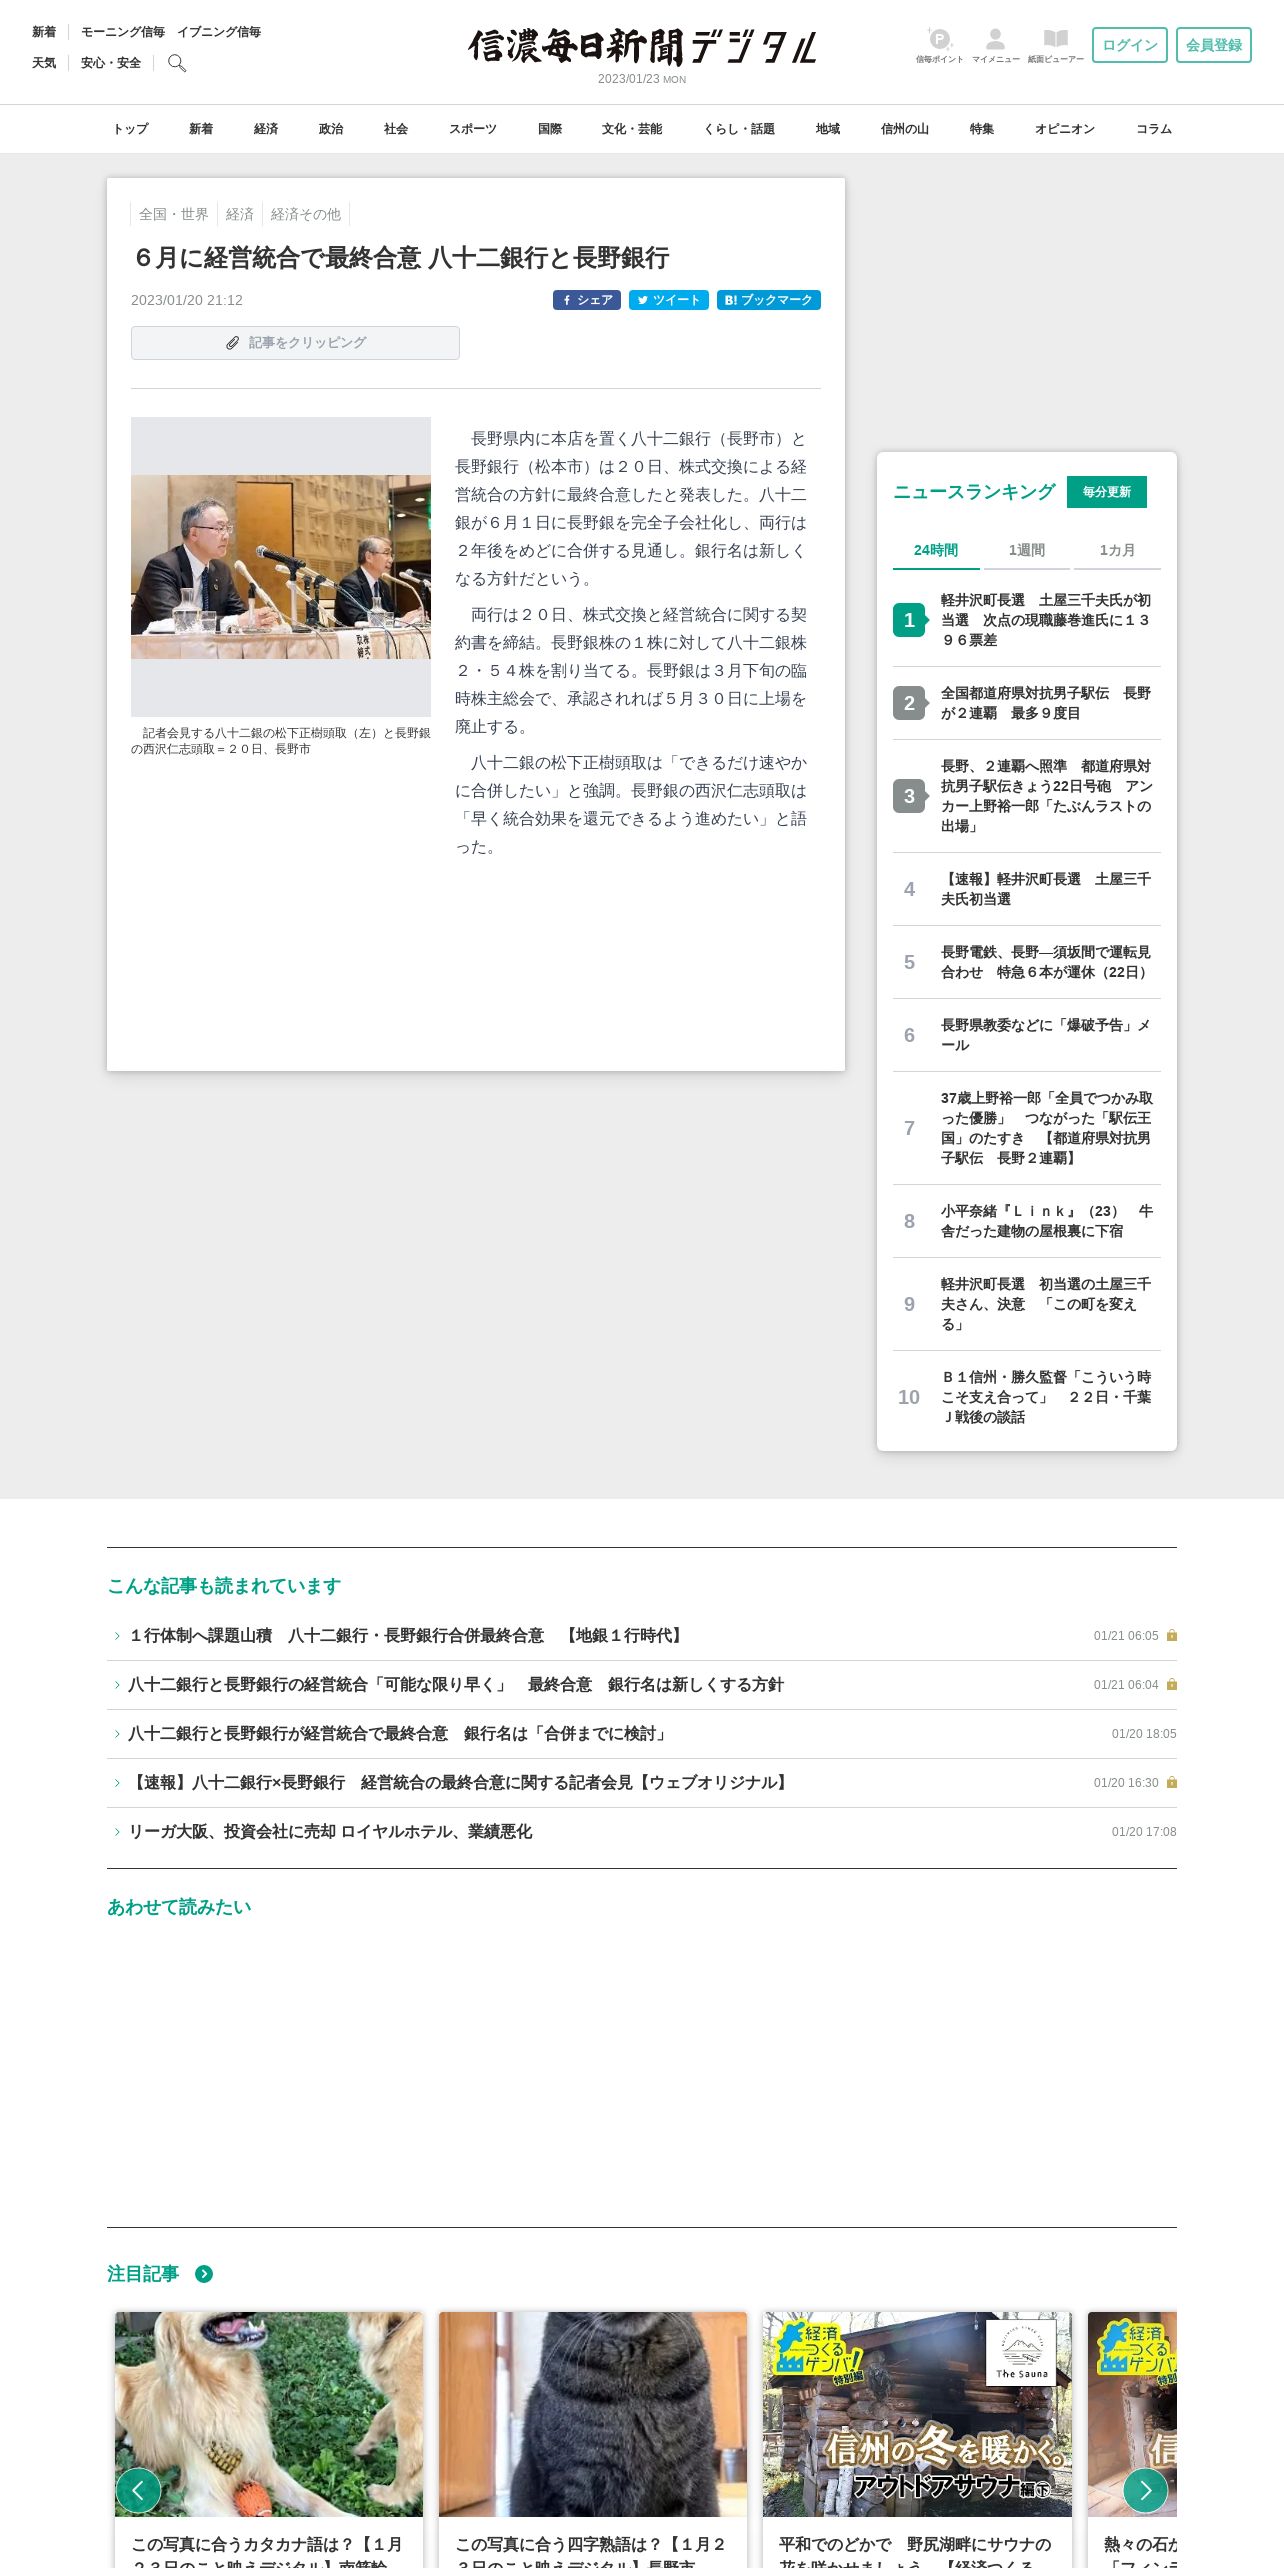Screen dimensions: 1284x2568
Task: Open 新着 link in top-left header
Action: [44, 32]
